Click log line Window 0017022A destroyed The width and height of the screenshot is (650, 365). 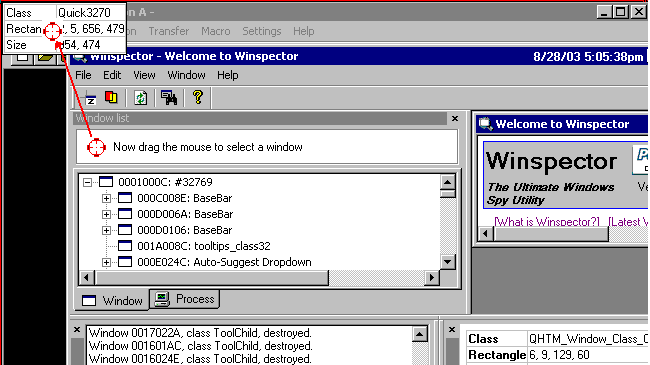tap(200, 333)
